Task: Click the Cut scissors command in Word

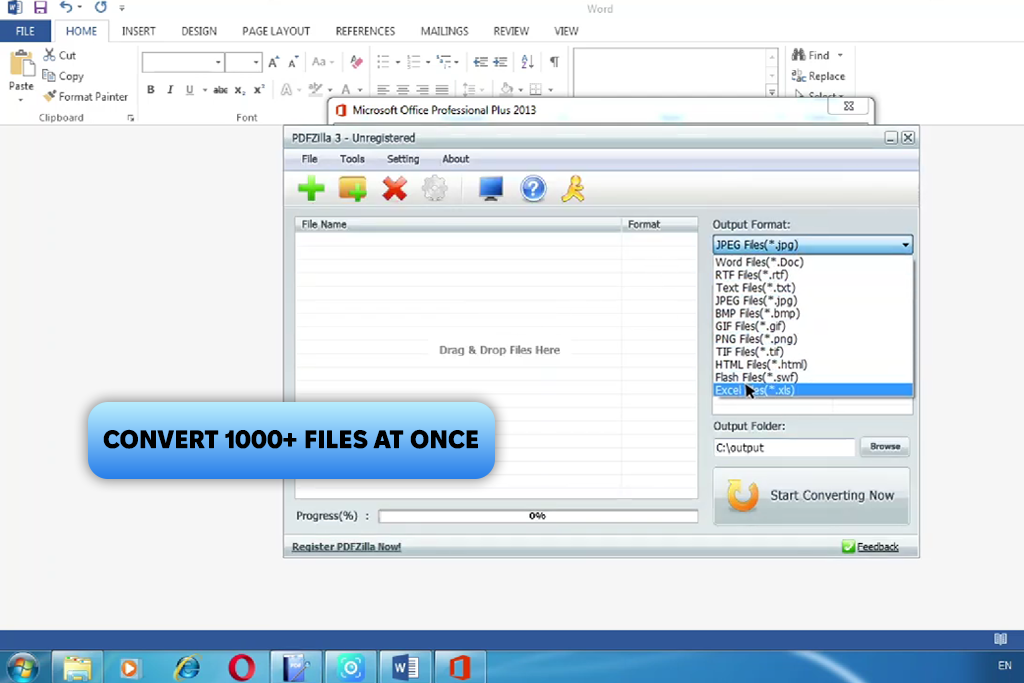Action: pos(59,56)
